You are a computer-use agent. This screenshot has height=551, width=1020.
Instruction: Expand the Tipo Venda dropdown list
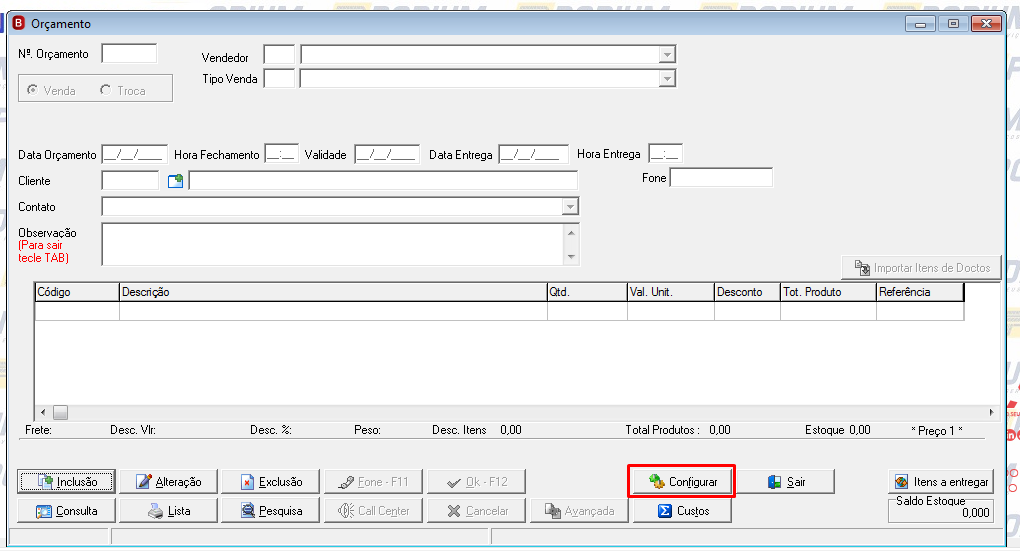(x=667, y=79)
